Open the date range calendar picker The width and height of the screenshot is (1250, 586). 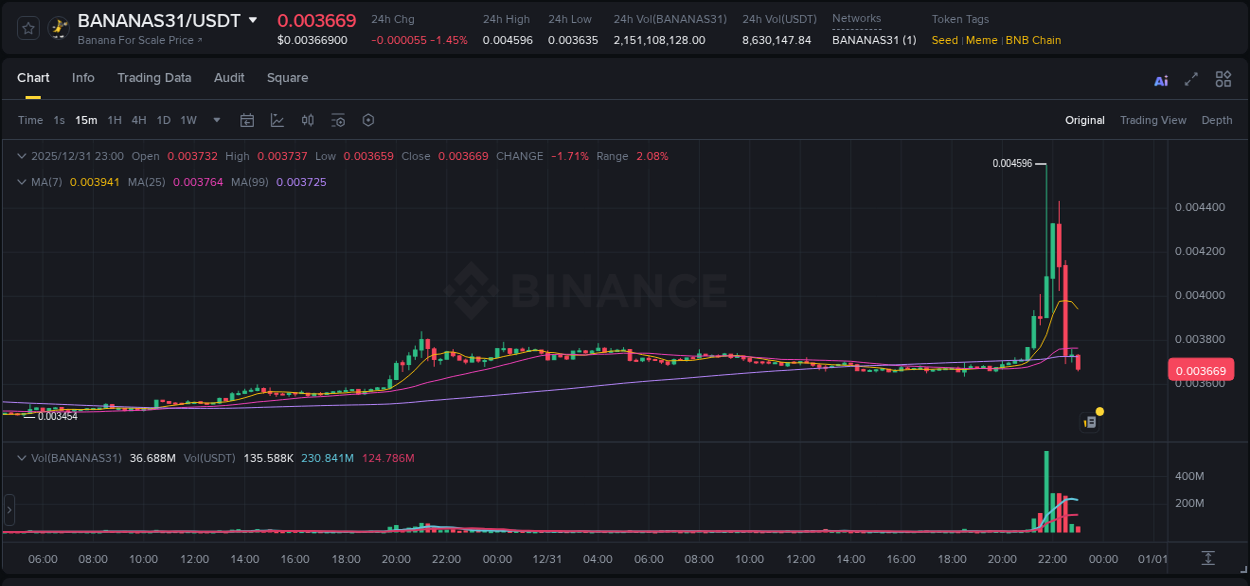(x=247, y=120)
